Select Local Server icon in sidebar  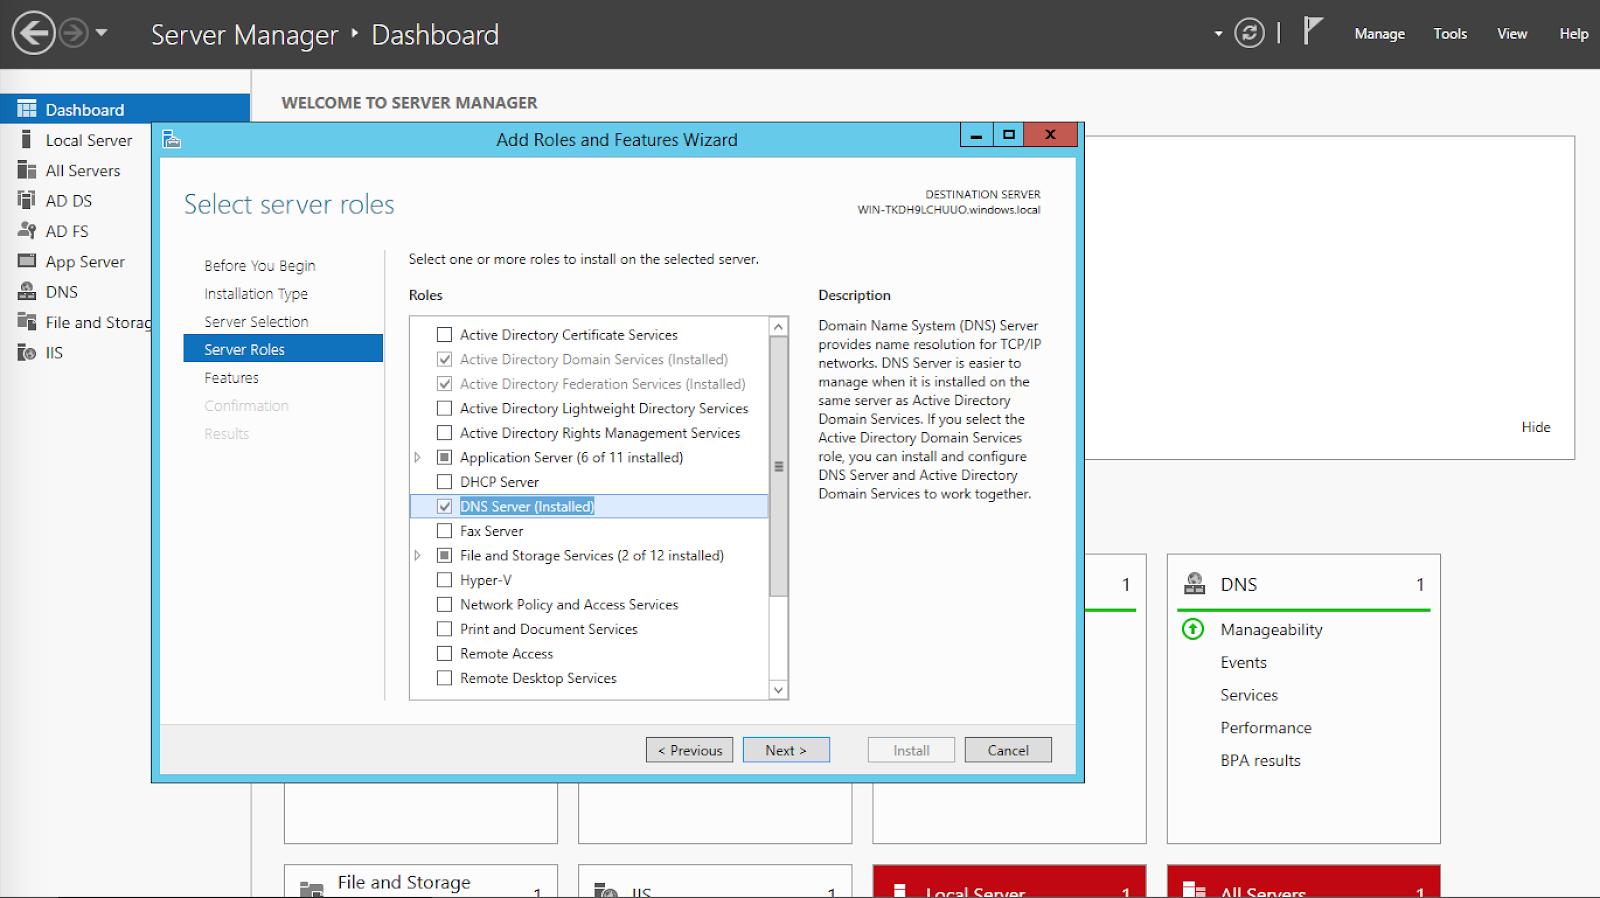pyautogui.click(x=27, y=140)
